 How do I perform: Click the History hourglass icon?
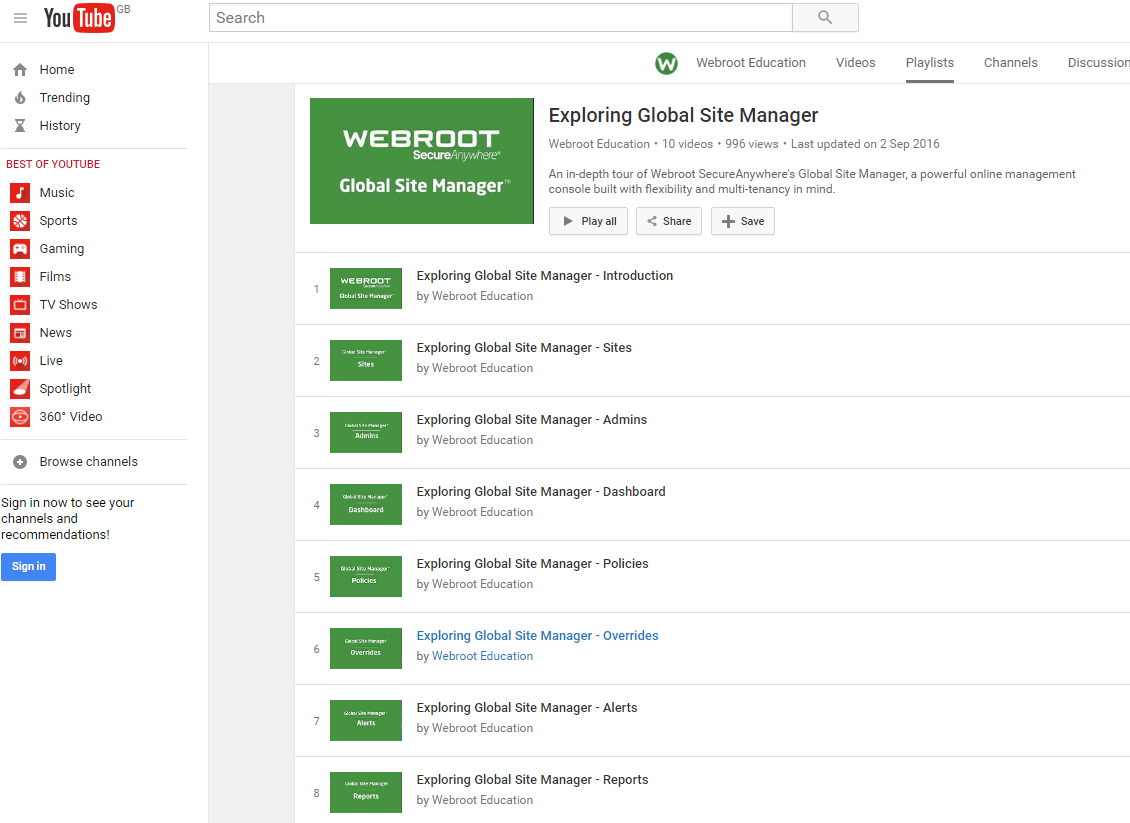[20, 125]
